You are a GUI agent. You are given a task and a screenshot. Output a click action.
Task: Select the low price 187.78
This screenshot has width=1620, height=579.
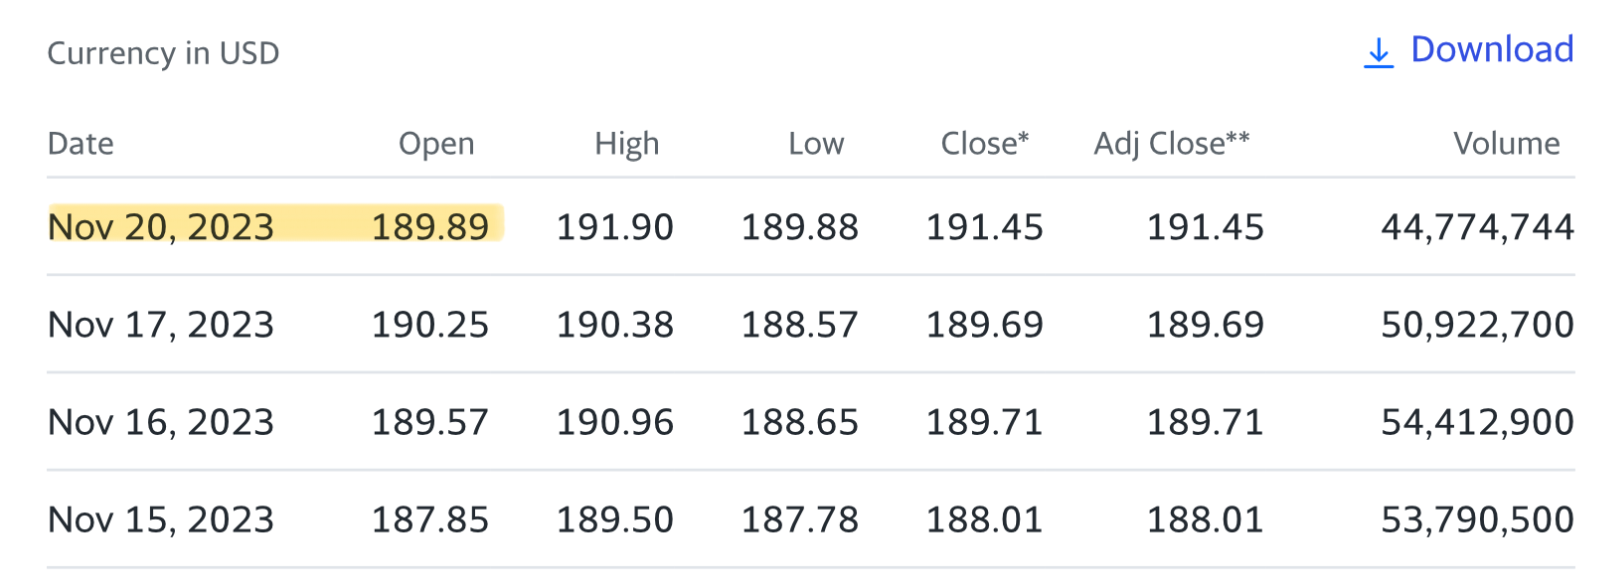[799, 520]
